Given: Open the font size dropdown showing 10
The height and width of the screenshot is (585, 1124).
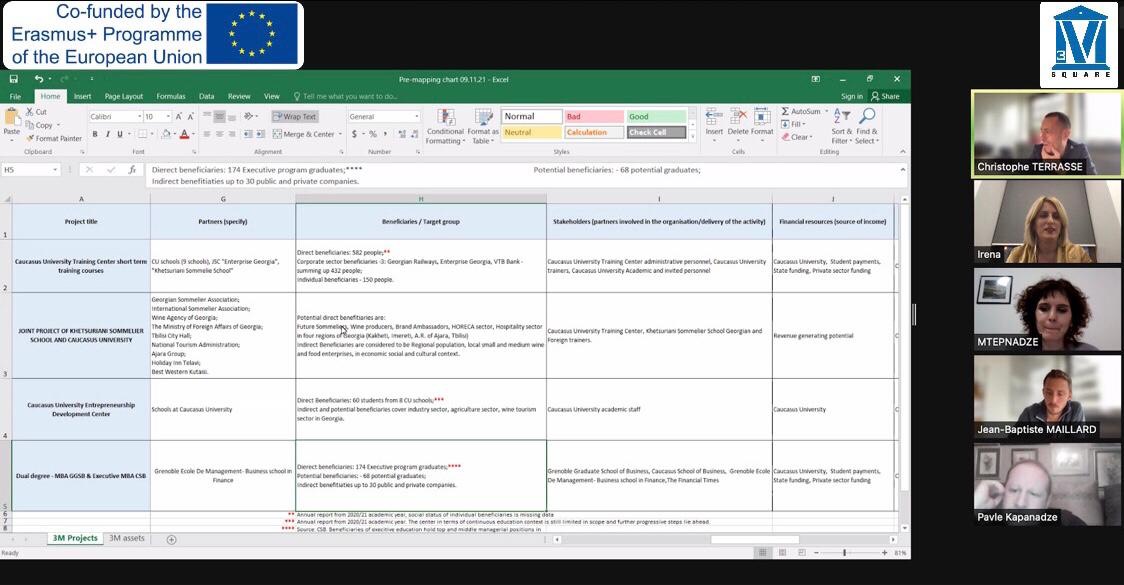Looking at the screenshot, I should [168, 116].
